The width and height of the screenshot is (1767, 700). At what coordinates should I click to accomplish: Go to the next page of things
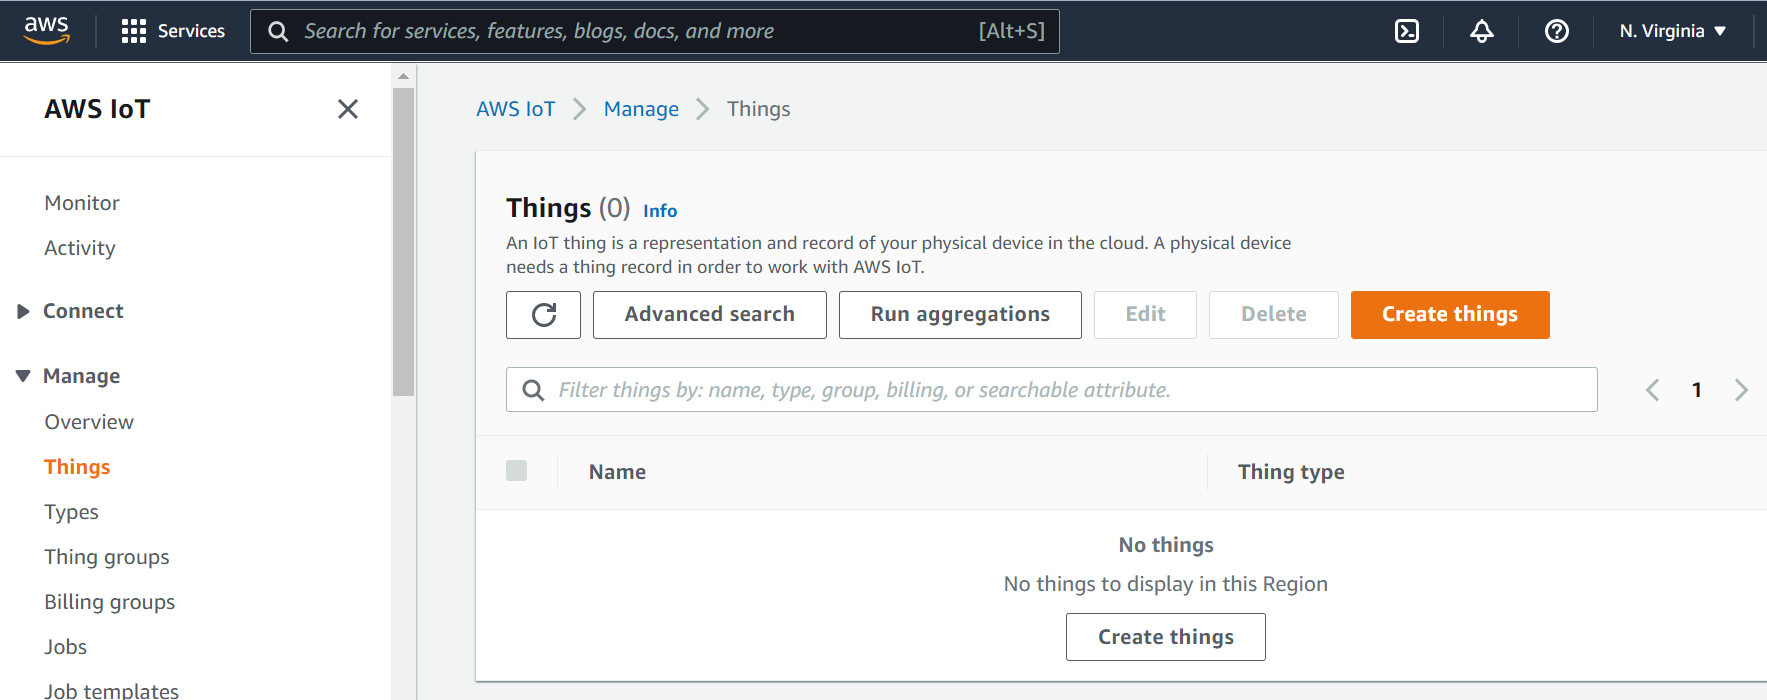(x=1741, y=390)
